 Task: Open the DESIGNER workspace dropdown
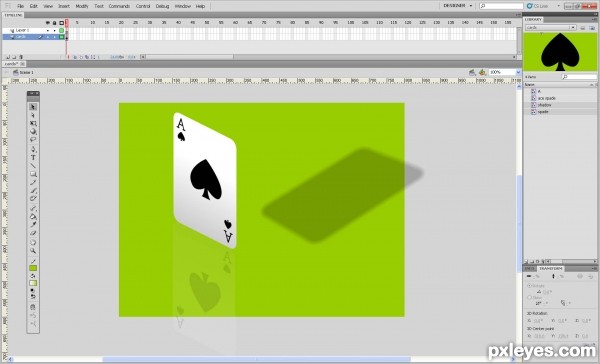[x=458, y=6]
